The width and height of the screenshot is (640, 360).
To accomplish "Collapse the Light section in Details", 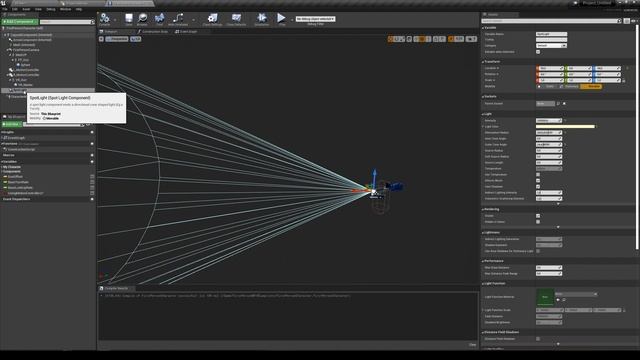I will [x=483, y=114].
